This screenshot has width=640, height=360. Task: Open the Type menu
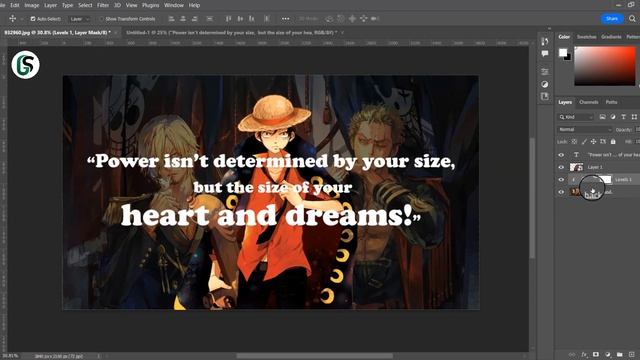point(67,5)
